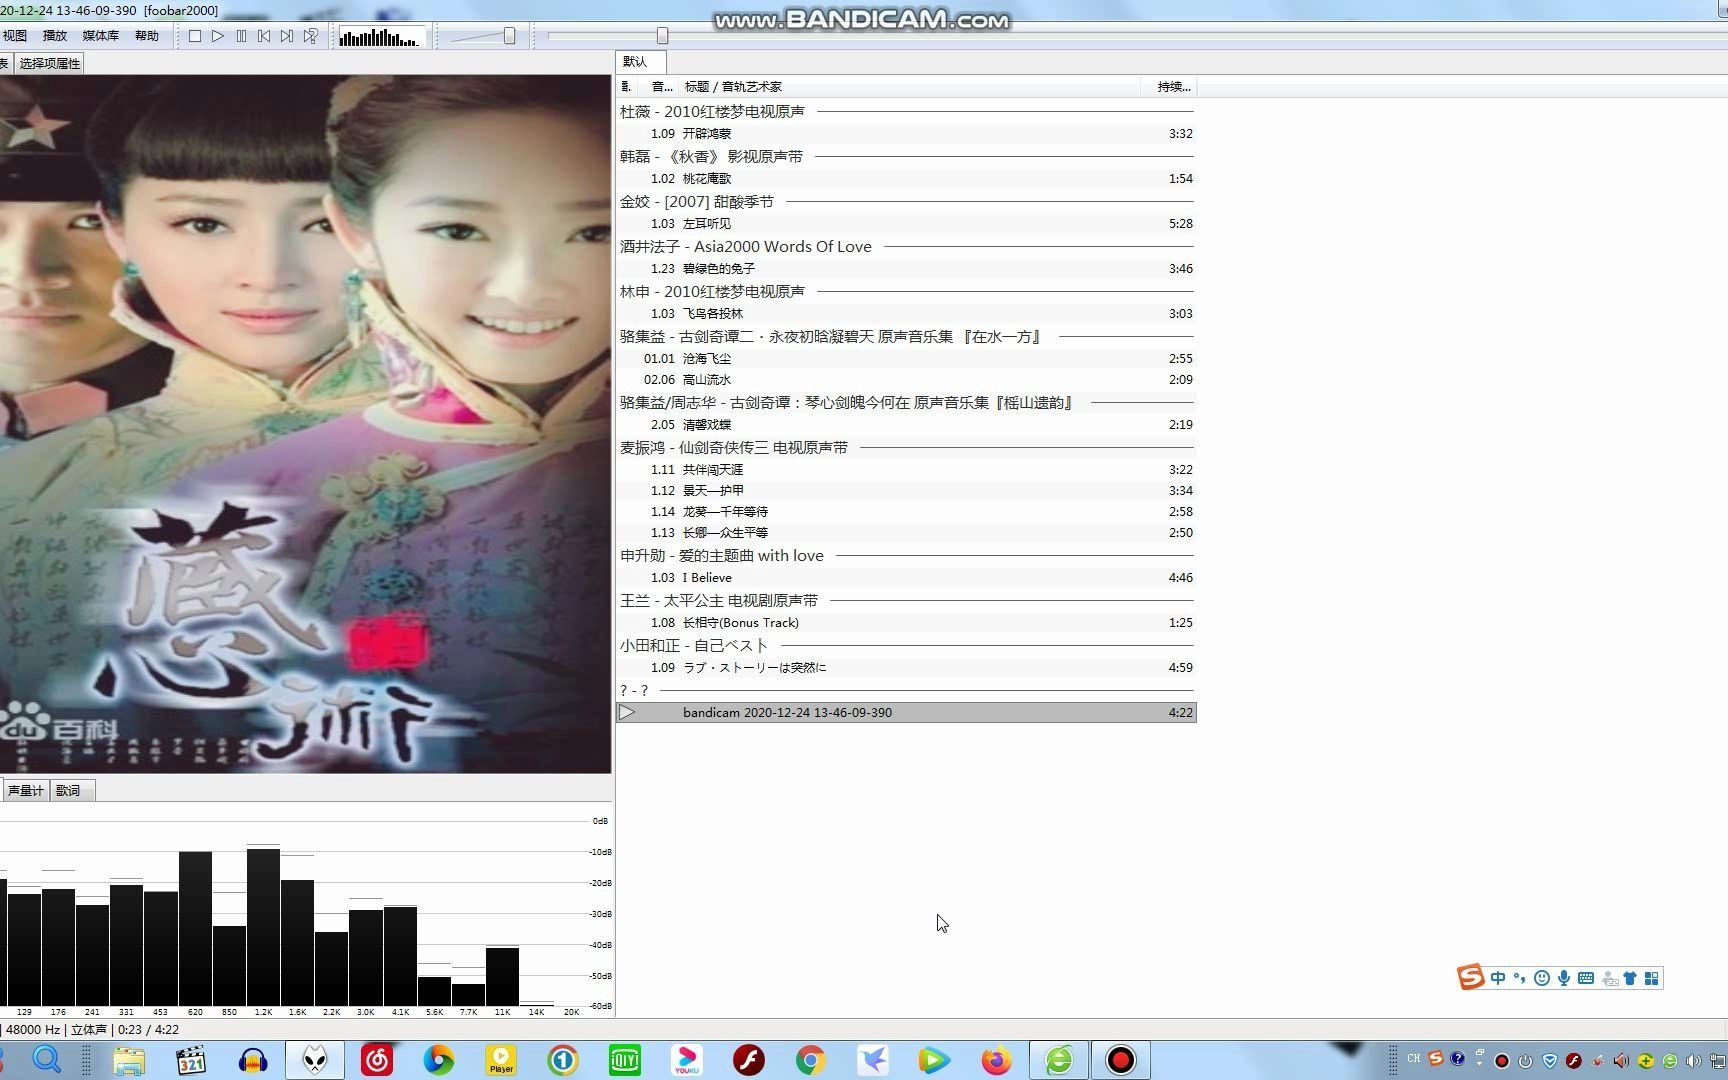Sort by the 持续... duration column header
Image resolution: width=1728 pixels, height=1080 pixels.
click(1169, 87)
